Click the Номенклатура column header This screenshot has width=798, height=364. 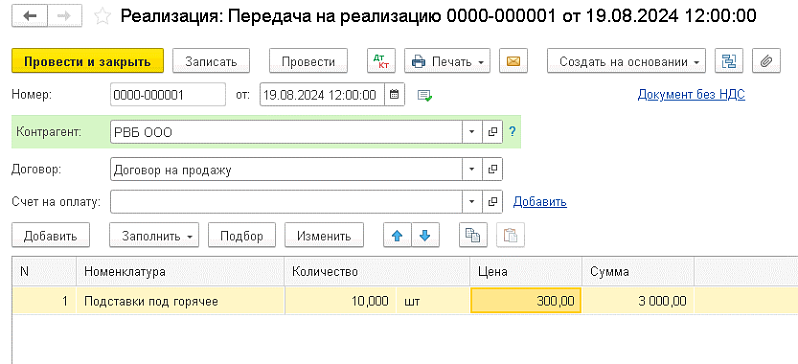tap(180, 271)
